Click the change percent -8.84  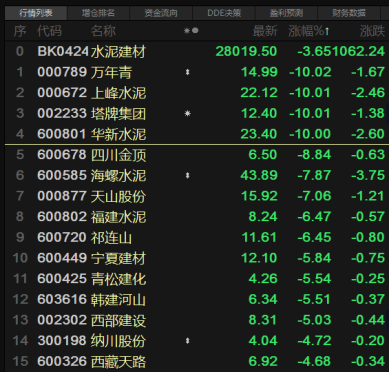click(x=314, y=155)
